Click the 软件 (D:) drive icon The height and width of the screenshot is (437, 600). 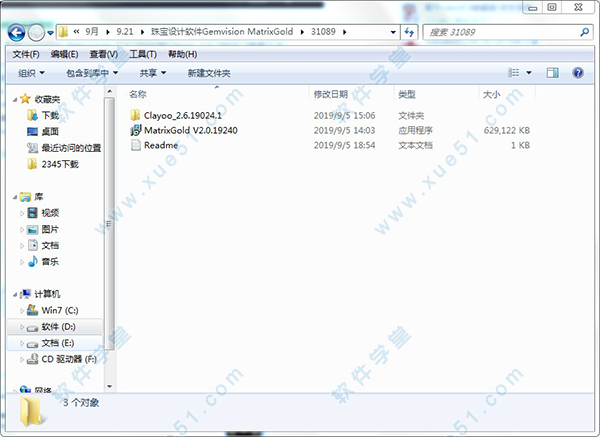(x=33, y=328)
